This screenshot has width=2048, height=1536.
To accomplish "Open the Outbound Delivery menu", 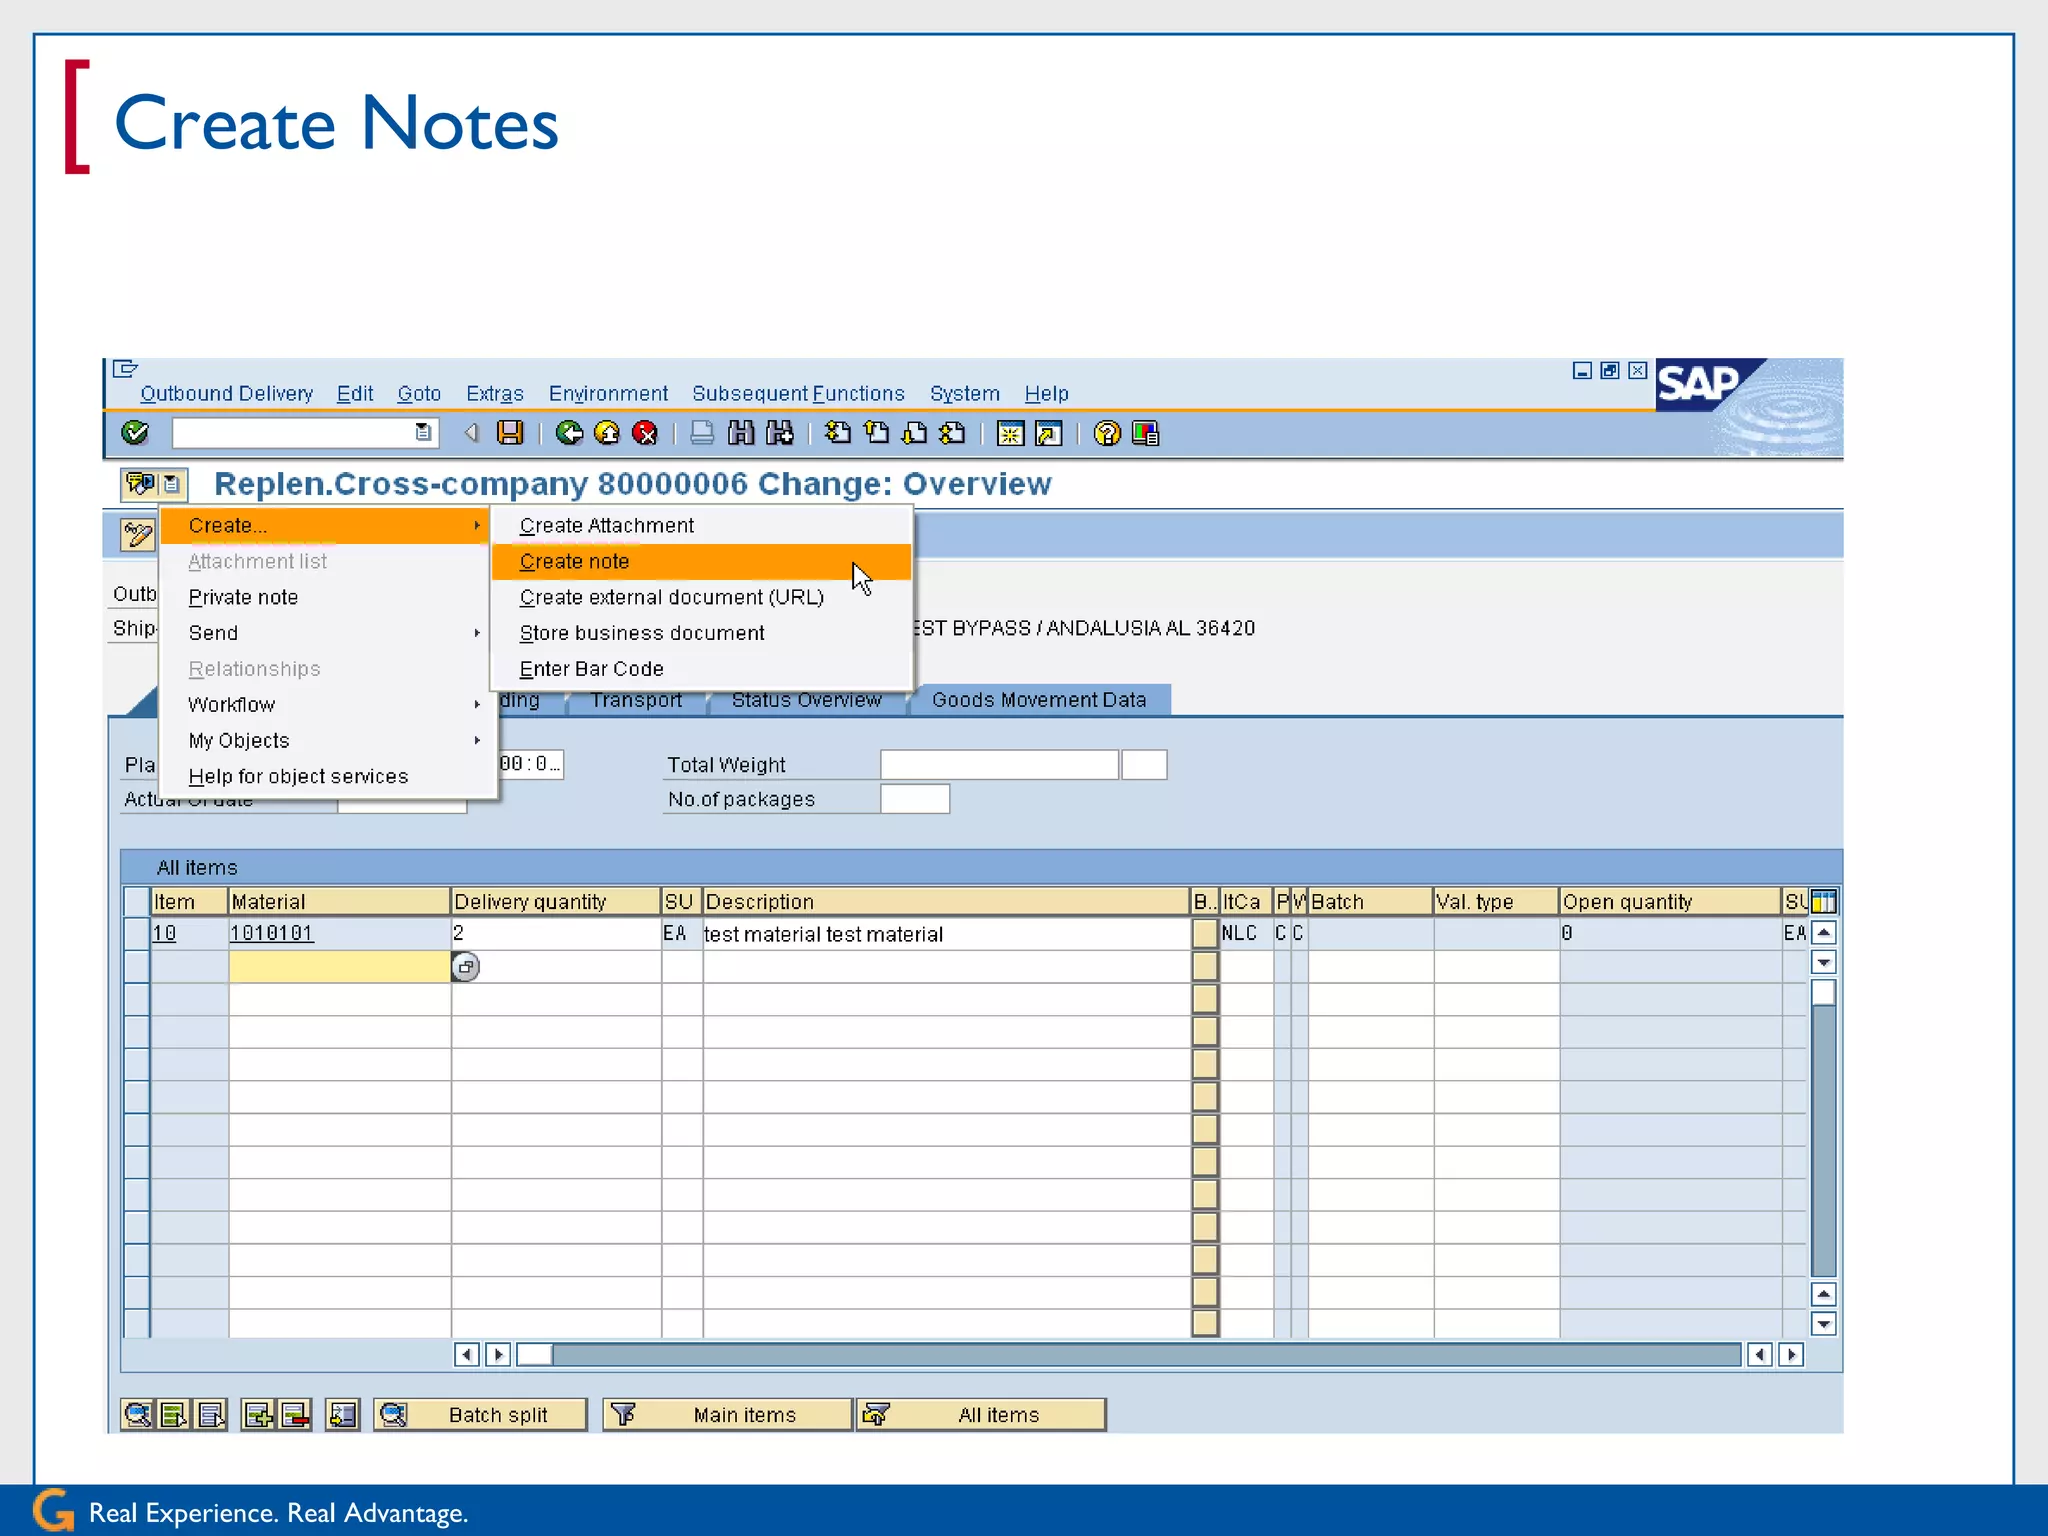I will click(x=226, y=393).
